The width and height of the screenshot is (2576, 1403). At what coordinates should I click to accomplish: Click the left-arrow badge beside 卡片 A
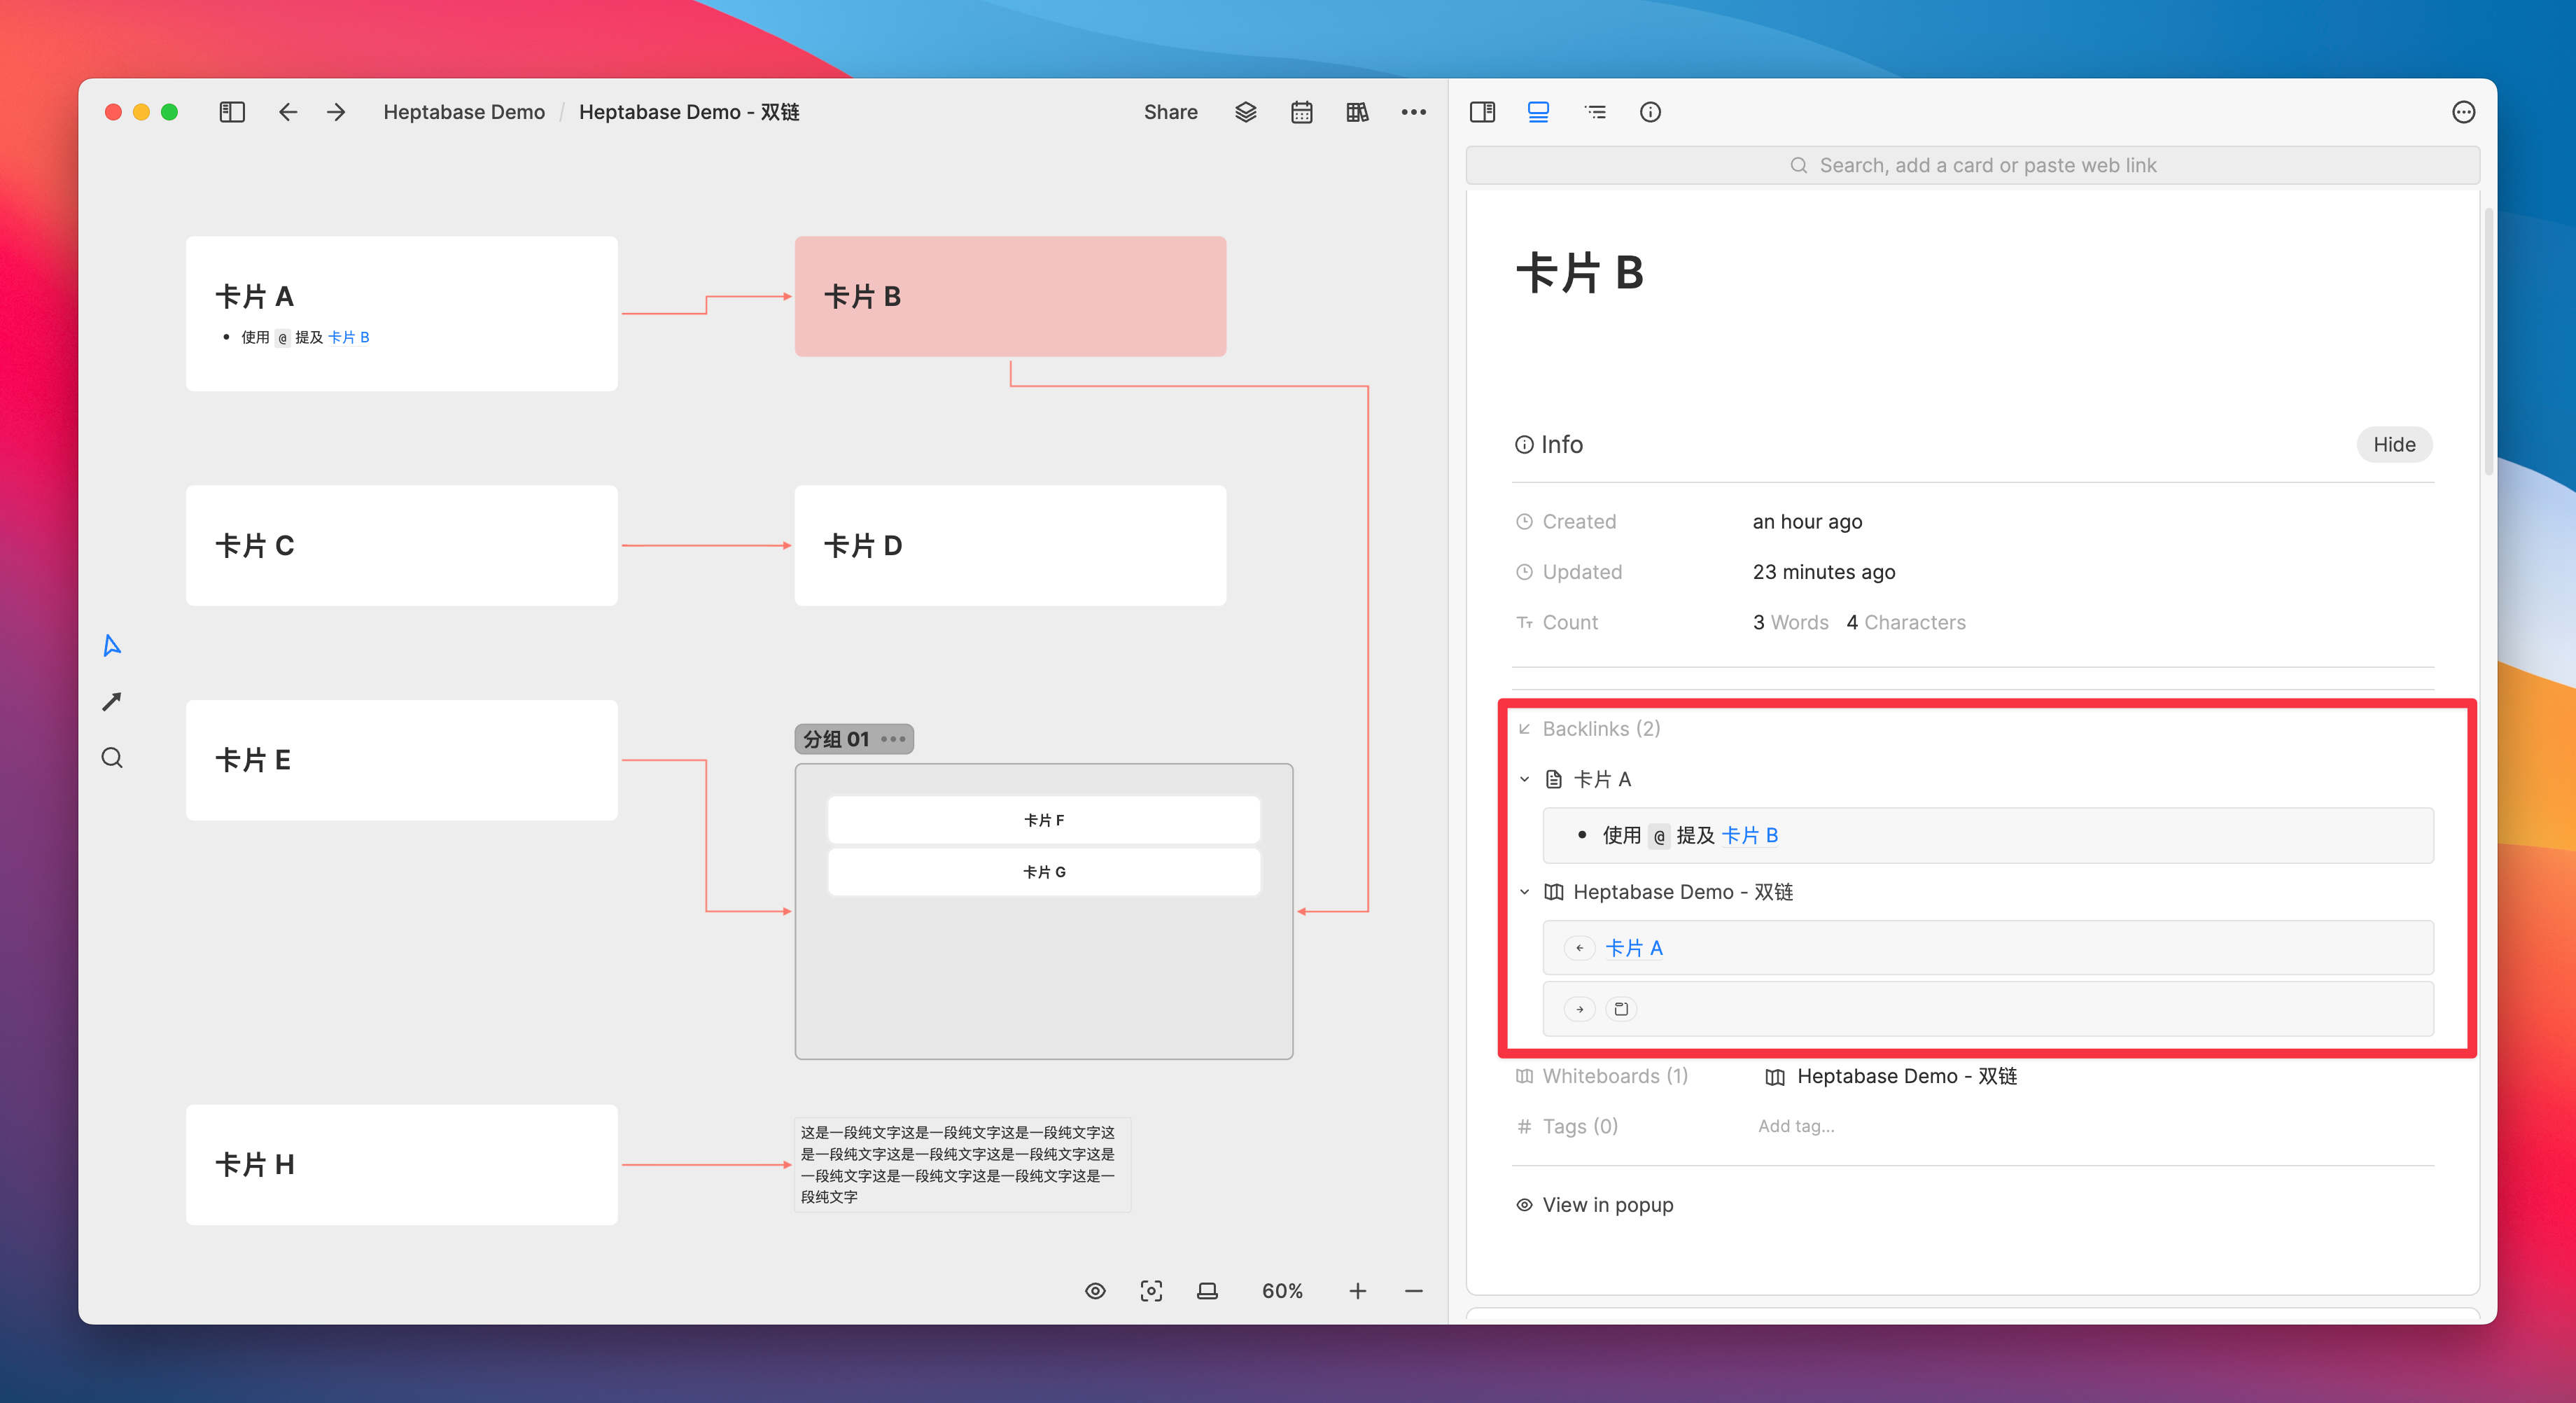click(x=1579, y=948)
